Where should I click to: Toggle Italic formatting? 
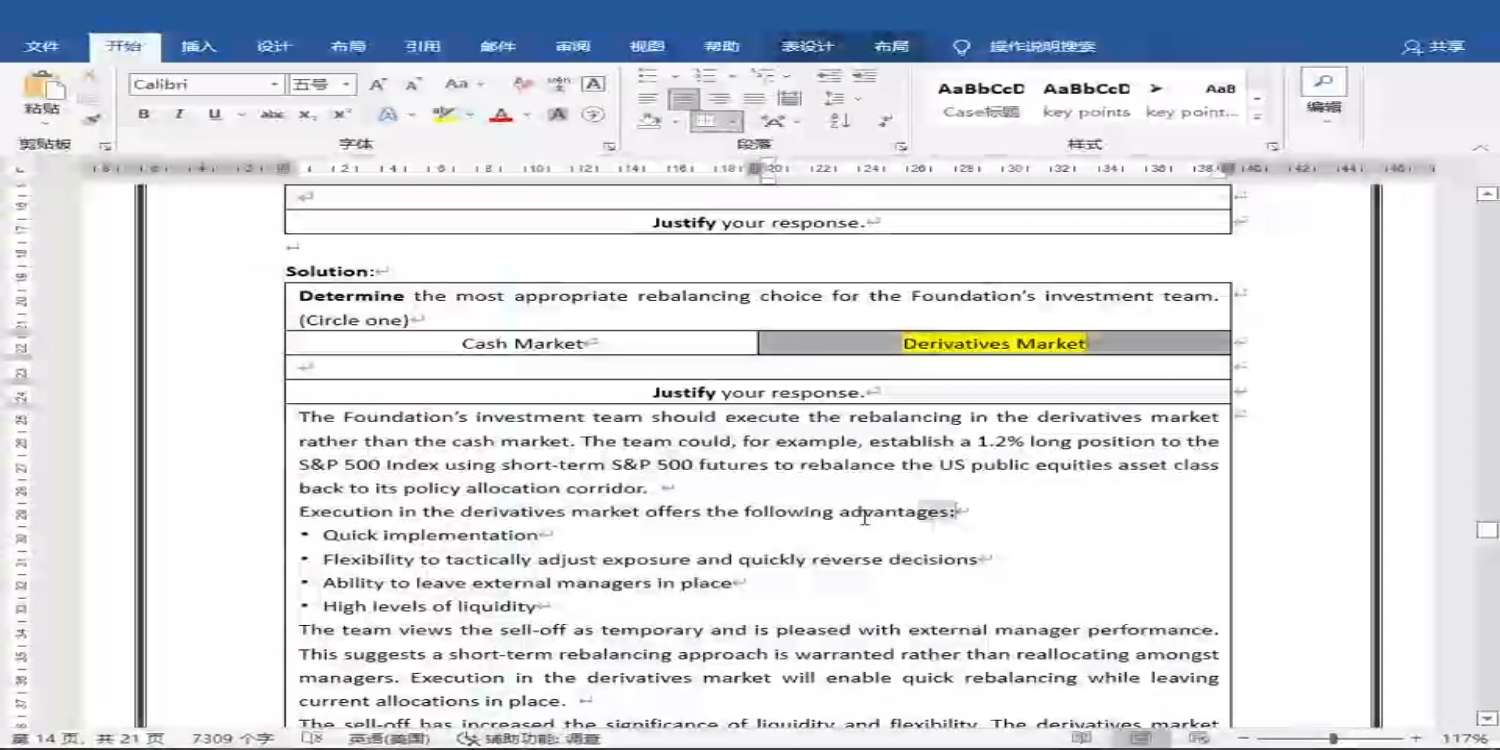(179, 115)
